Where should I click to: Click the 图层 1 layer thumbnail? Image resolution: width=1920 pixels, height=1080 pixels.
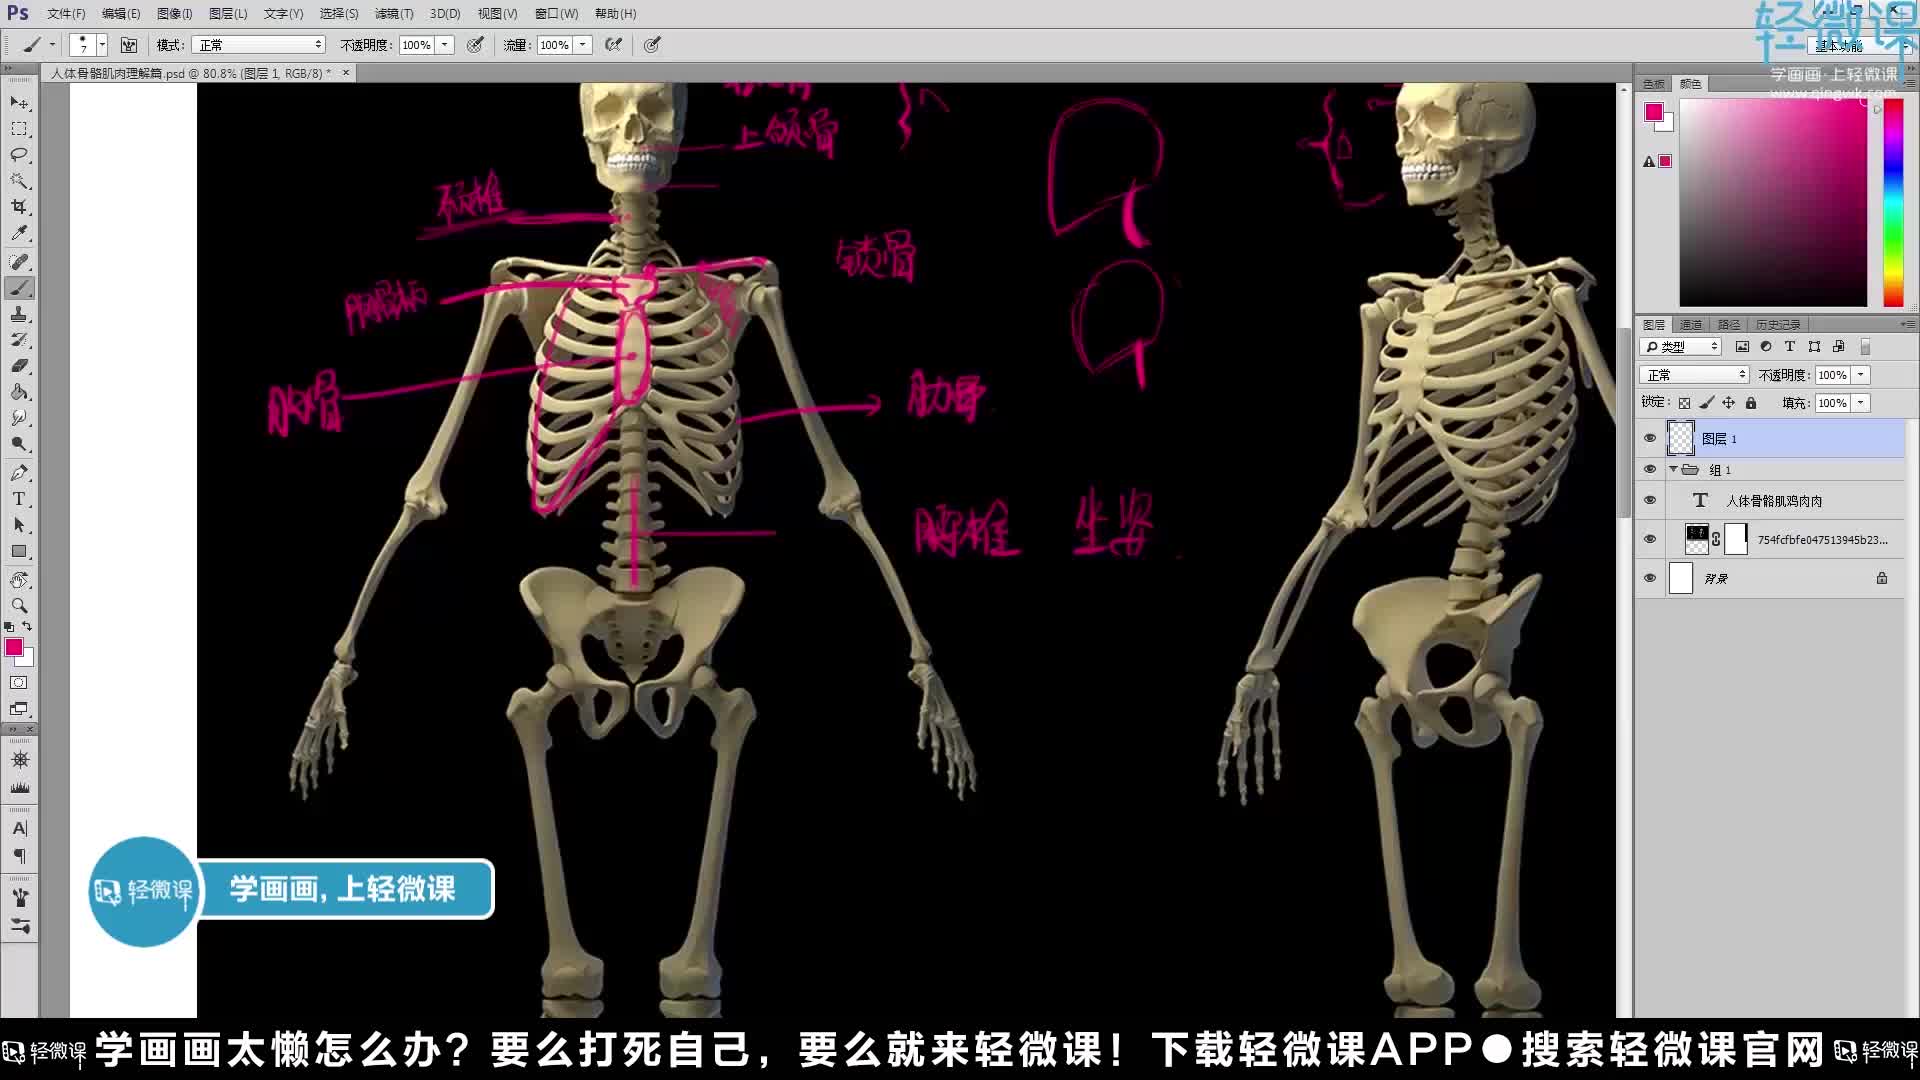[x=1681, y=438]
